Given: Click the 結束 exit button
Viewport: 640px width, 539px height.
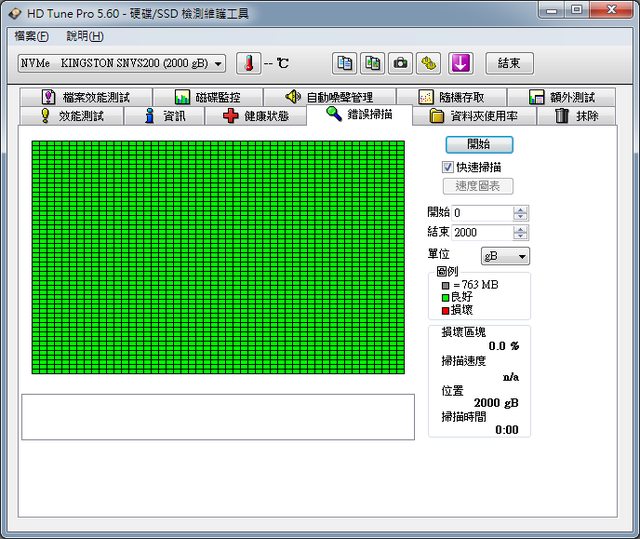Looking at the screenshot, I should pyautogui.click(x=509, y=63).
